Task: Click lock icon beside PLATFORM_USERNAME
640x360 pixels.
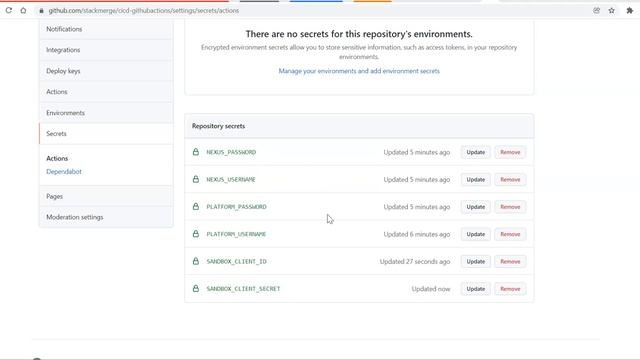Action: click(196, 234)
